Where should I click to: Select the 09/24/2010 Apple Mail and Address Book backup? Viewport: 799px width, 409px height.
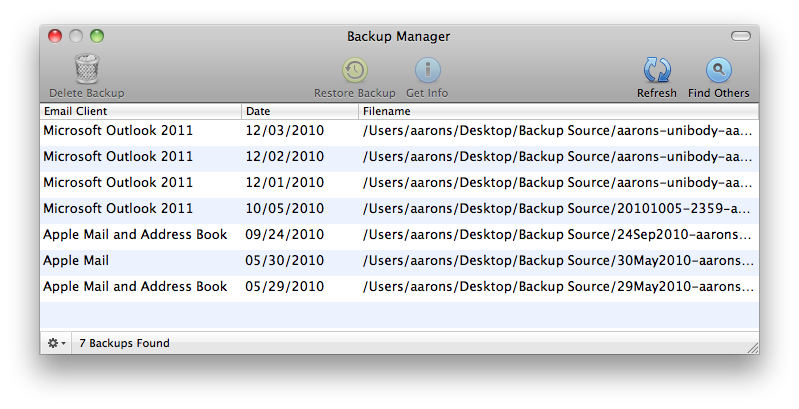tap(400, 235)
